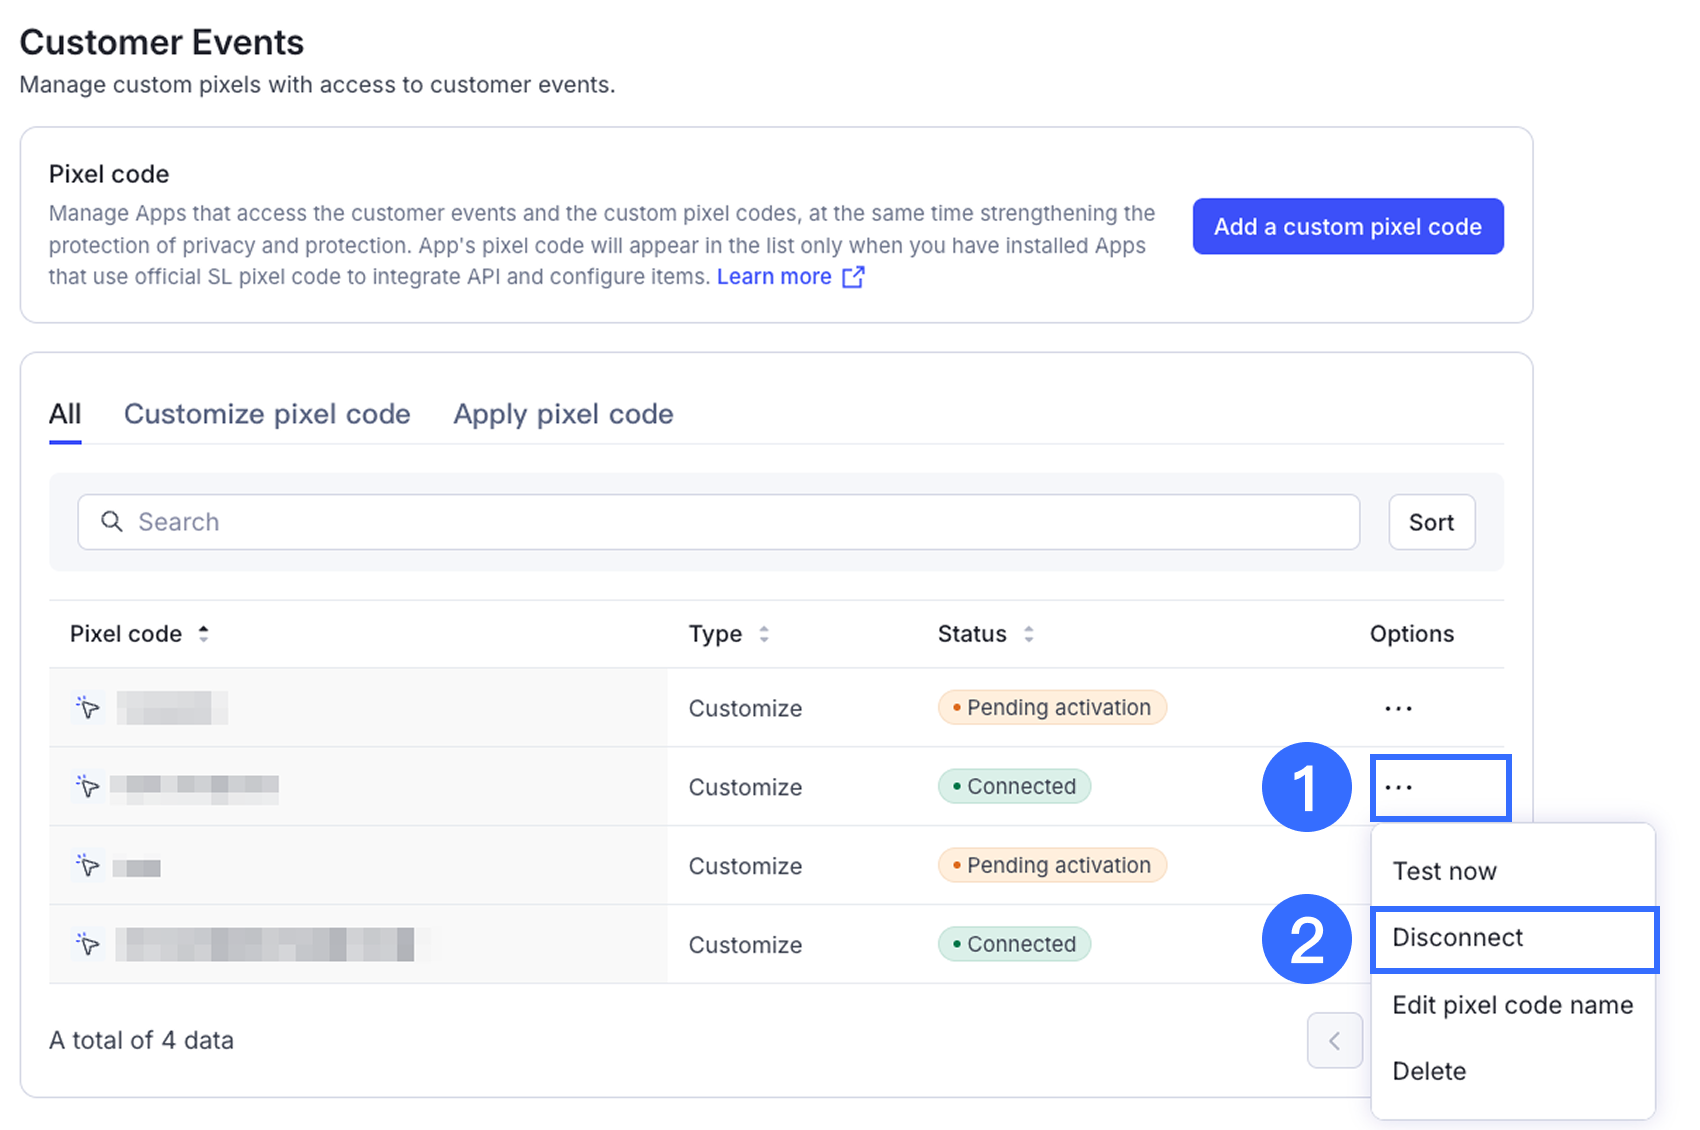The image size is (1700, 1130).
Task: Open options menu for first pending pixel
Action: (1398, 709)
